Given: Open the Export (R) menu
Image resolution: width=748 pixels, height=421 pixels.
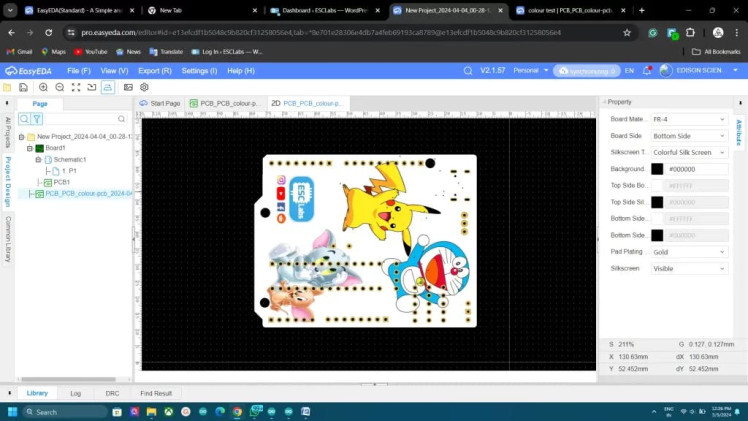Looking at the screenshot, I should (154, 71).
